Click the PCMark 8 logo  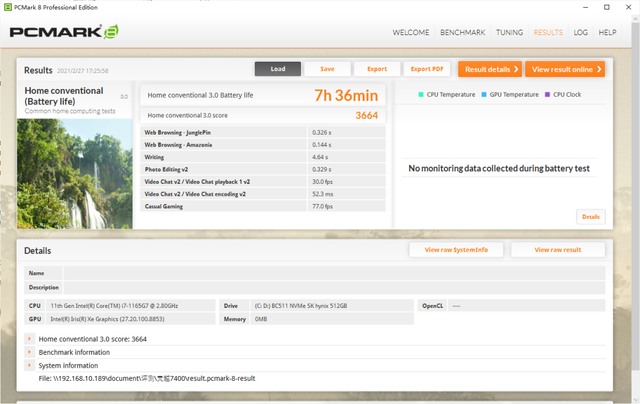point(64,32)
